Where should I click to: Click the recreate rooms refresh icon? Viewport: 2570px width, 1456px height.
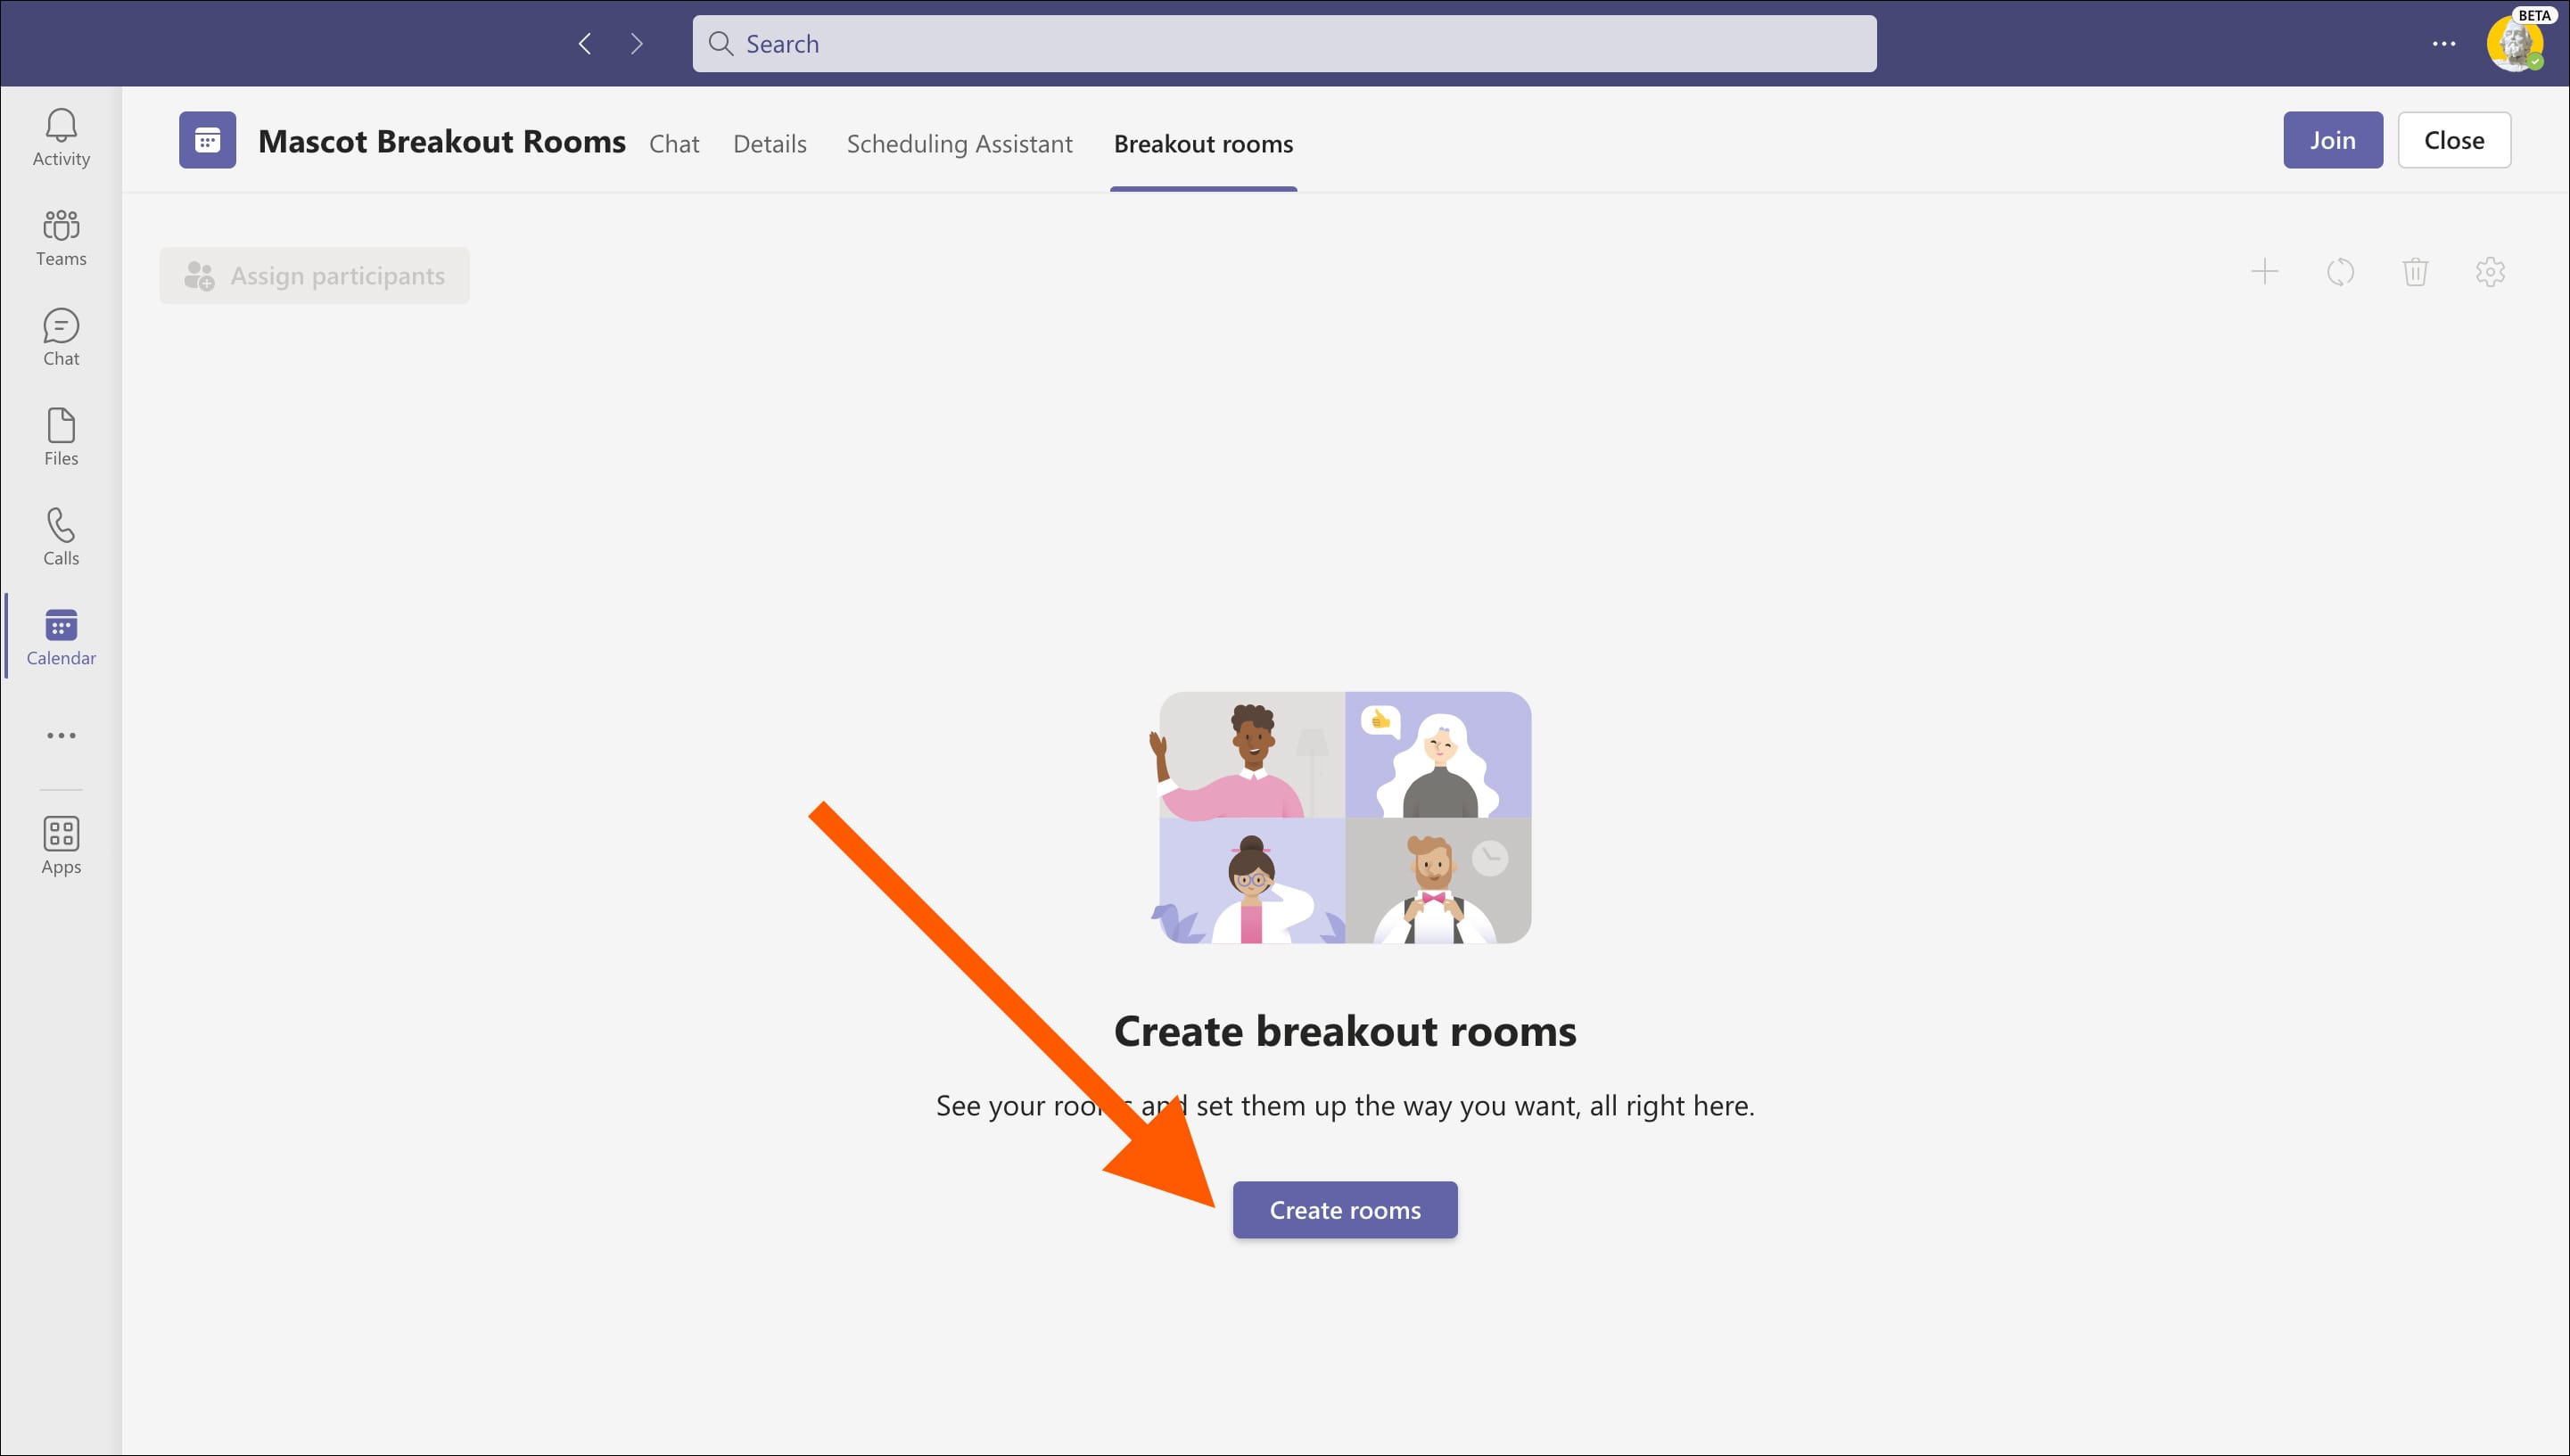(x=2340, y=272)
